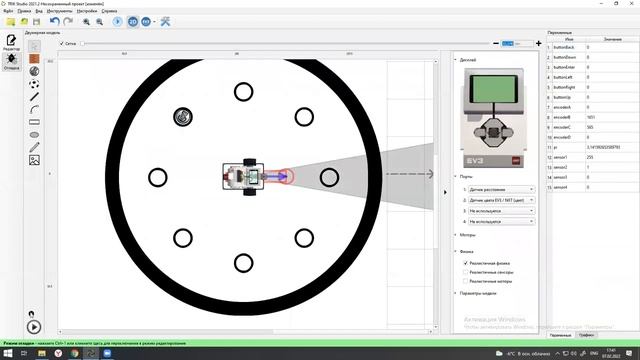Select the brick wall tool
The height and width of the screenshot is (360, 640).
pos(34,59)
